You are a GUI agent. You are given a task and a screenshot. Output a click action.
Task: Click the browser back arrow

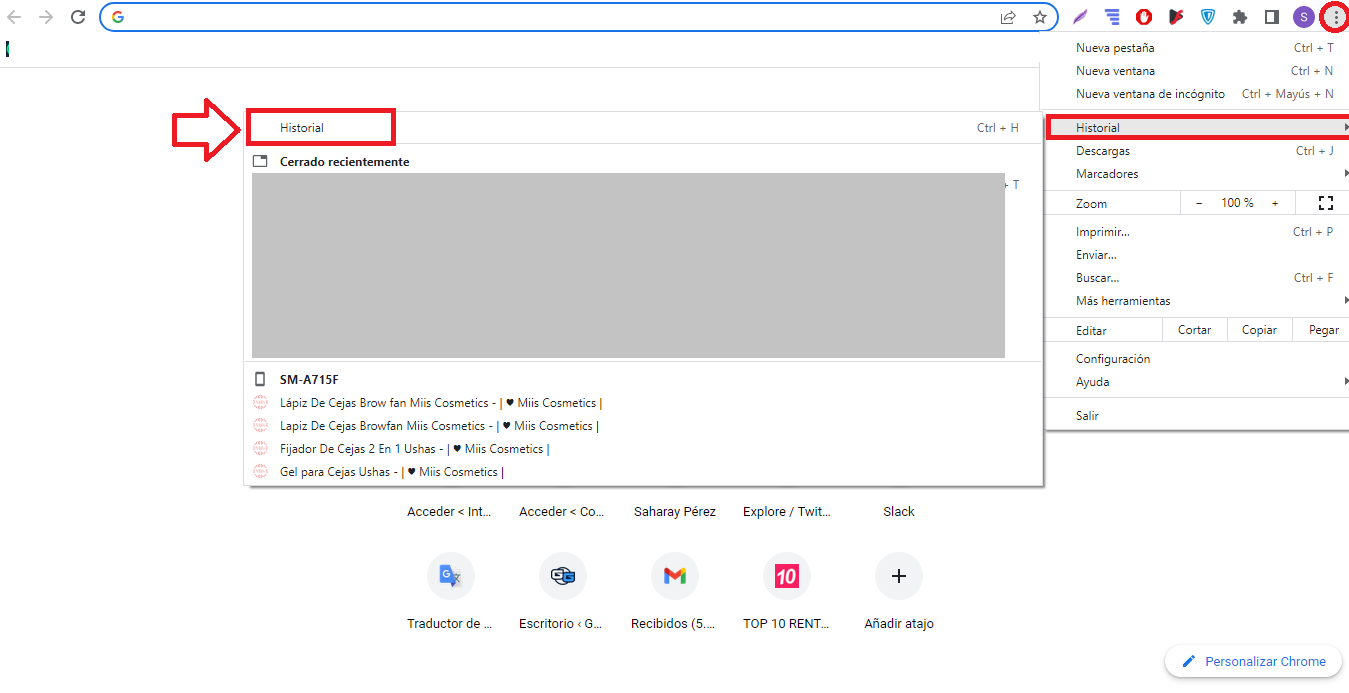point(14,17)
